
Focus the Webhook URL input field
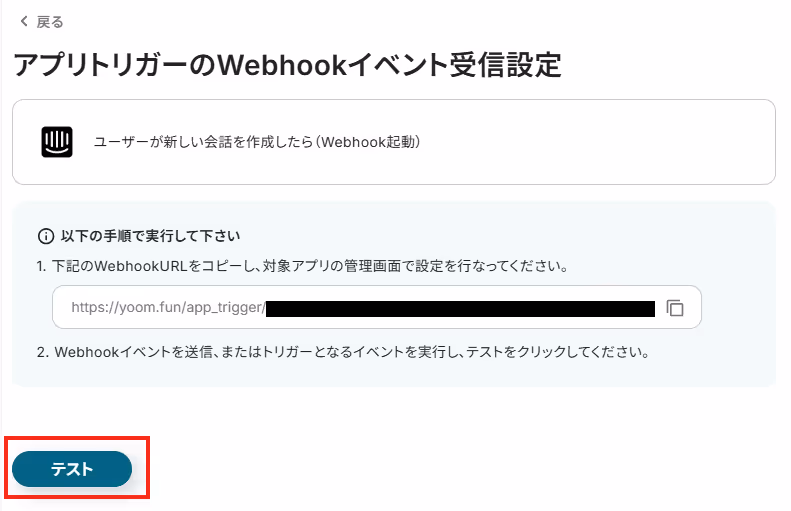377,307
